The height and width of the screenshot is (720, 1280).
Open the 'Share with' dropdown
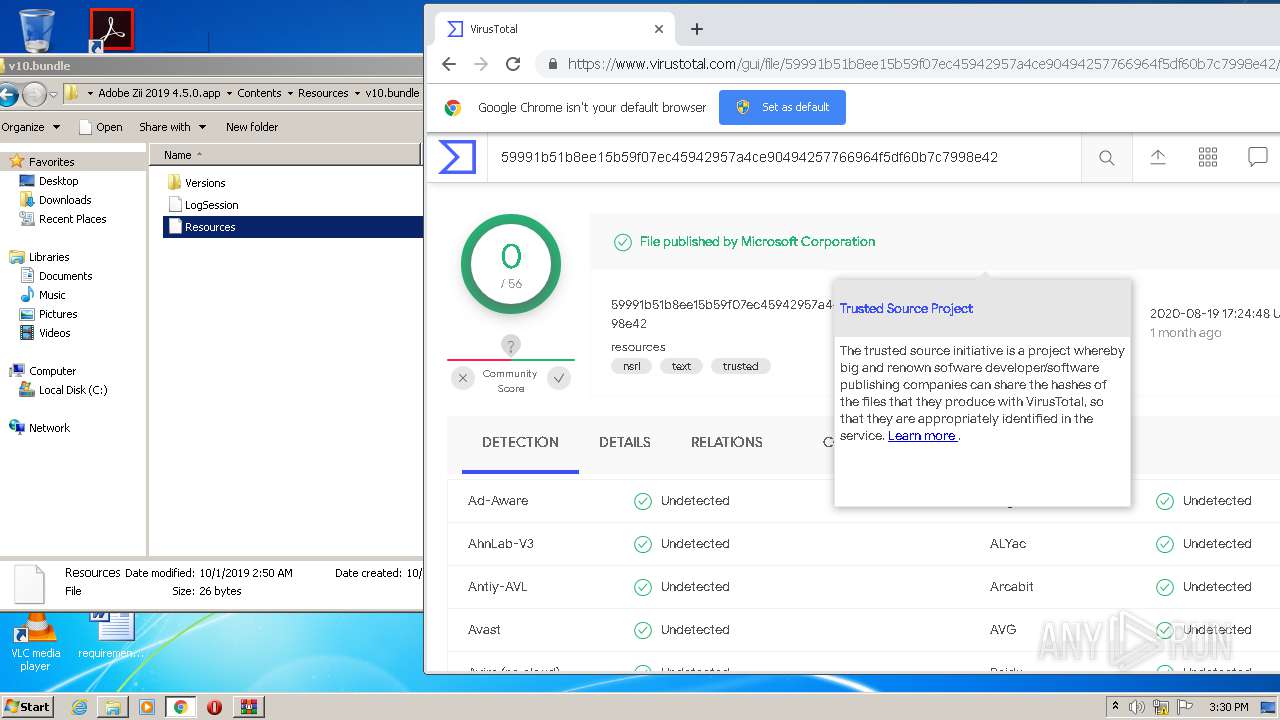(x=172, y=127)
